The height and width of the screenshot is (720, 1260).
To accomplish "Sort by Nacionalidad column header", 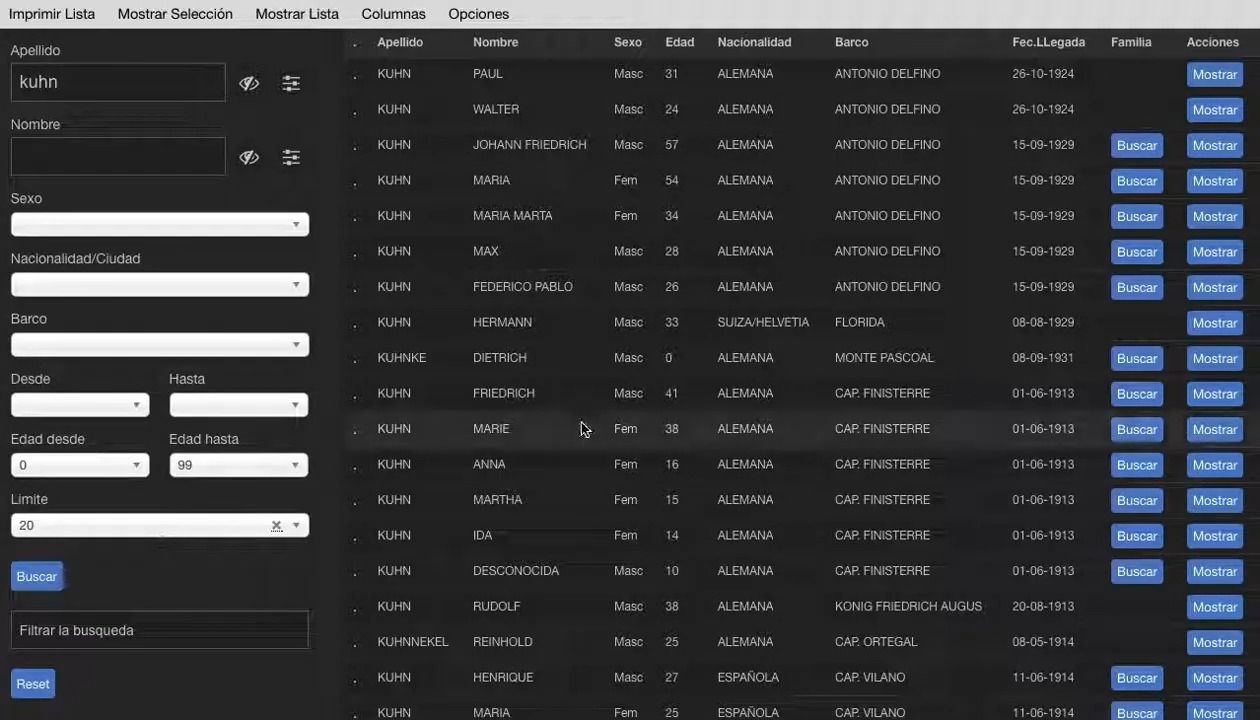I will (x=754, y=42).
